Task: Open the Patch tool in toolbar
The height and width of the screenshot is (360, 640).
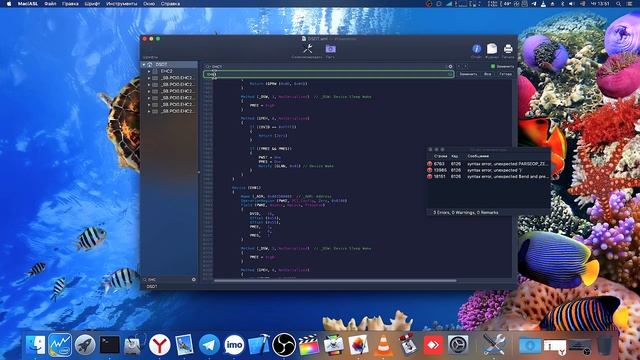Action: [330, 49]
